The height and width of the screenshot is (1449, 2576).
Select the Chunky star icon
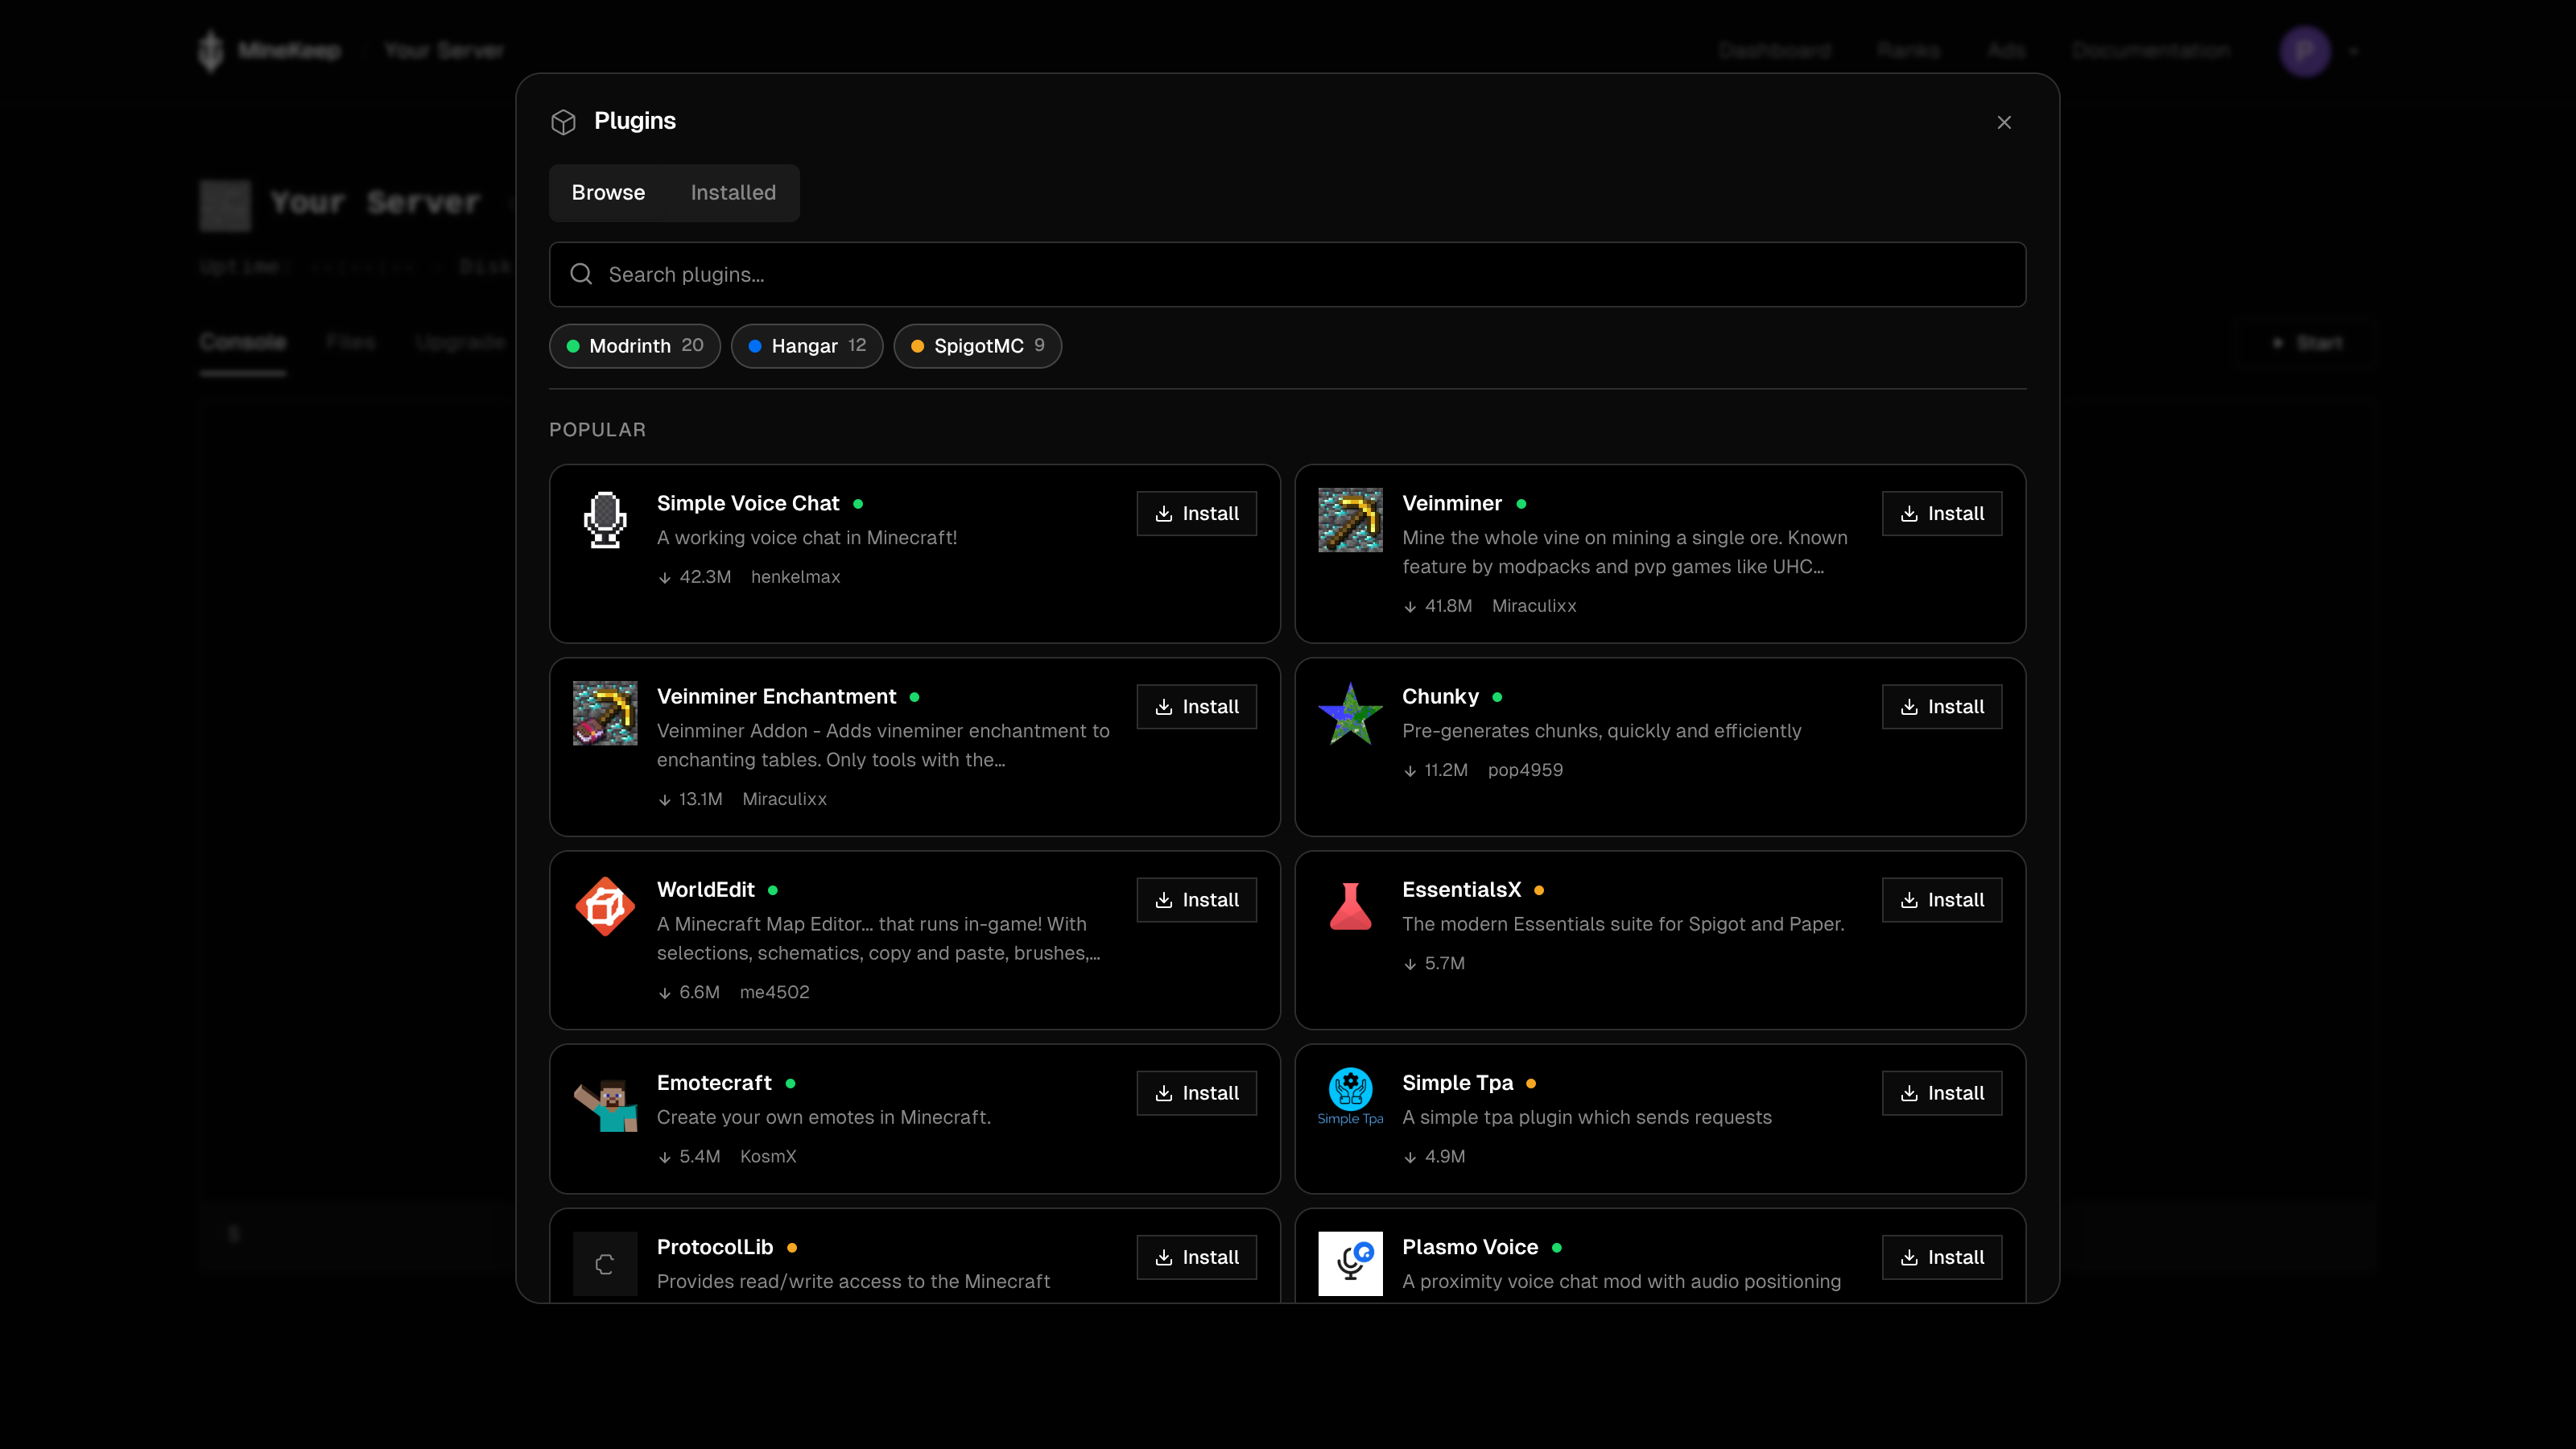(1350, 713)
